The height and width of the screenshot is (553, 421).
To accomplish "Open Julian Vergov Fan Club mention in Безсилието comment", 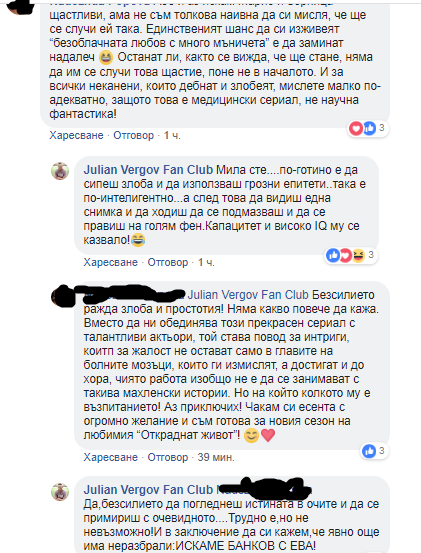I will [x=248, y=295].
